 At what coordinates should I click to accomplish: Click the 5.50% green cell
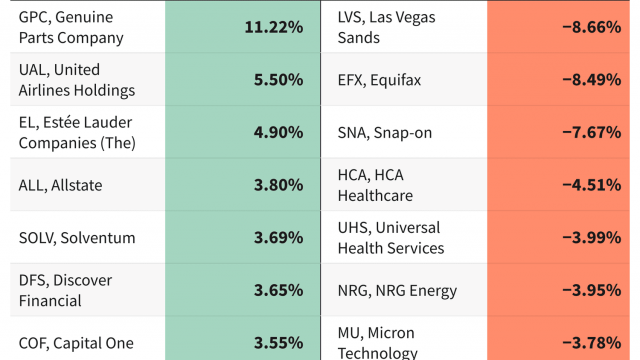coord(243,79)
